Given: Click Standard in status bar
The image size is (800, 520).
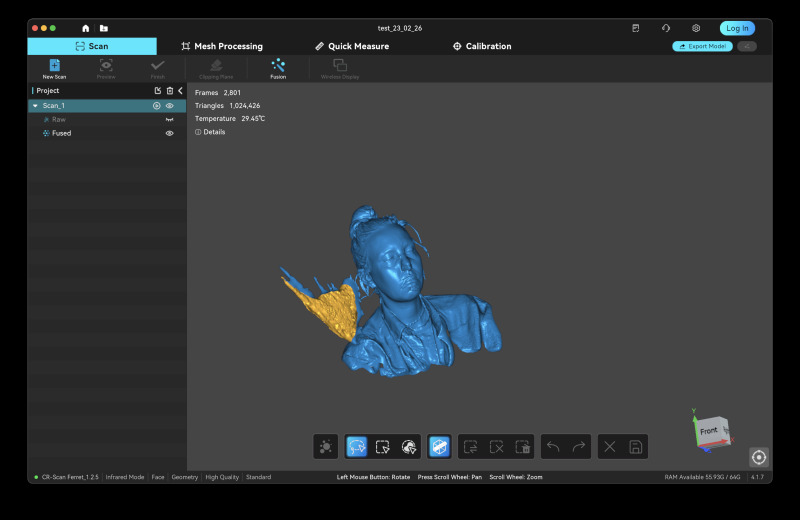Looking at the screenshot, I should 259,477.
